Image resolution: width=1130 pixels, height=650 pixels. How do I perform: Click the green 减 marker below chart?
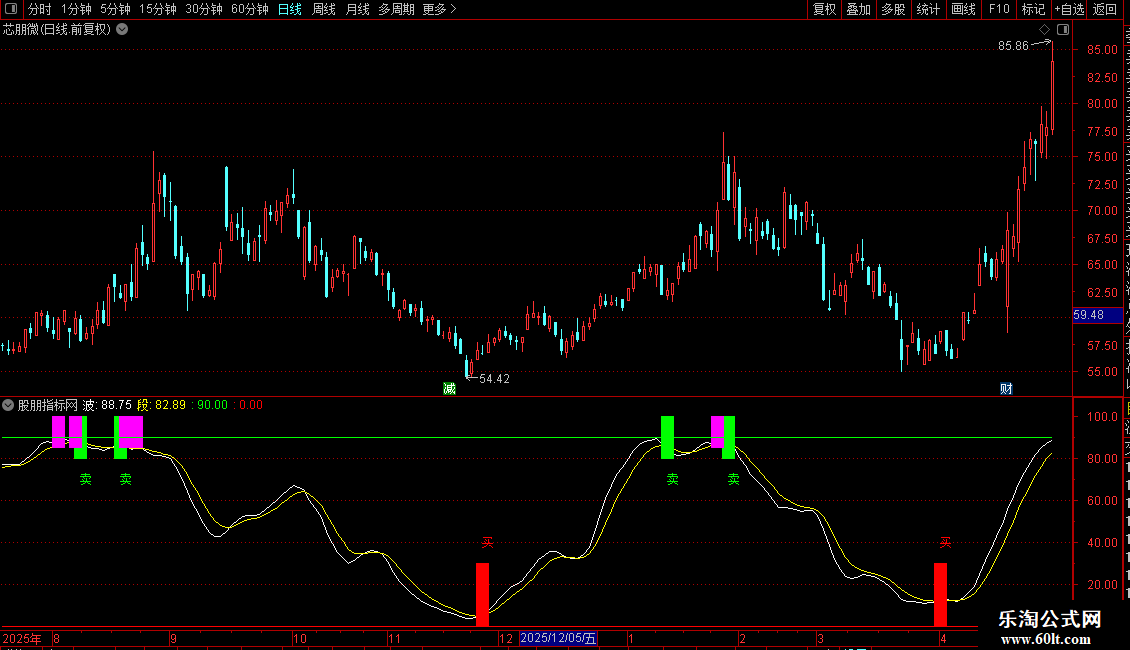pyautogui.click(x=450, y=389)
